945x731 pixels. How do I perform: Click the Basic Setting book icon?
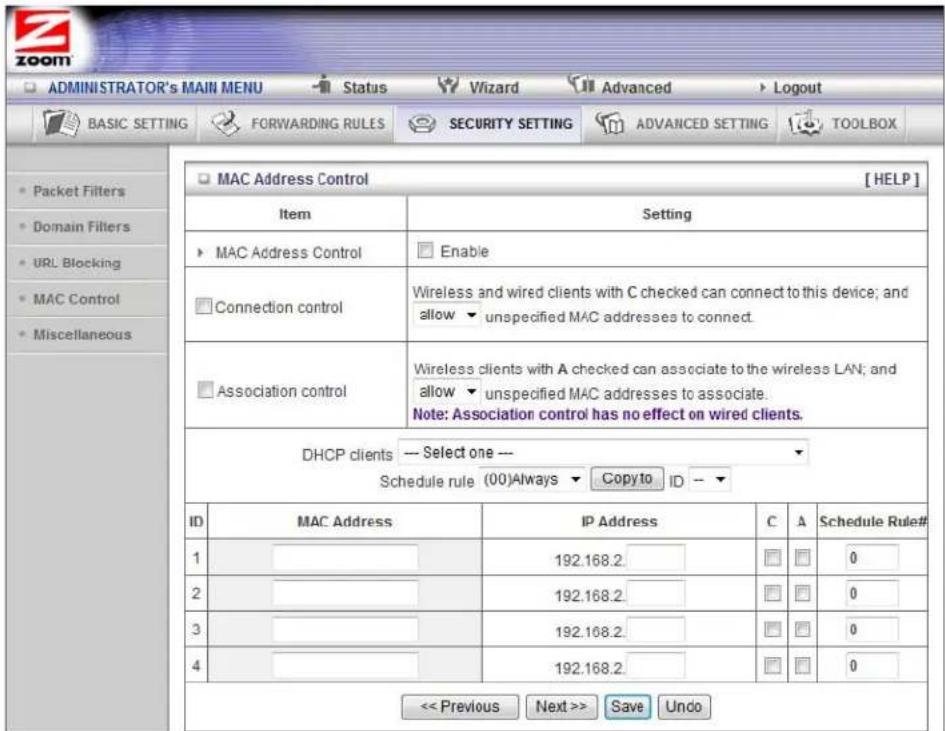61,123
